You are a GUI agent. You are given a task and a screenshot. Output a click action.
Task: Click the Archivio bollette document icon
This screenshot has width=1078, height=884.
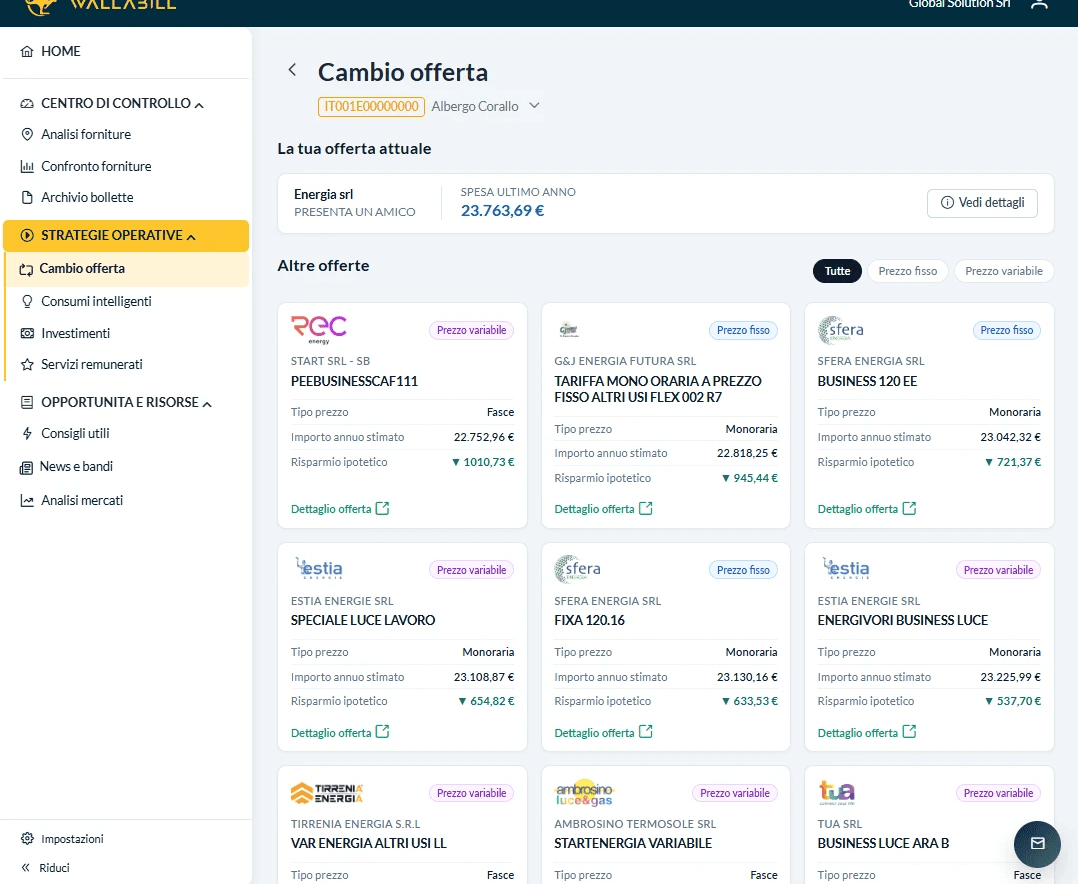click(27, 198)
